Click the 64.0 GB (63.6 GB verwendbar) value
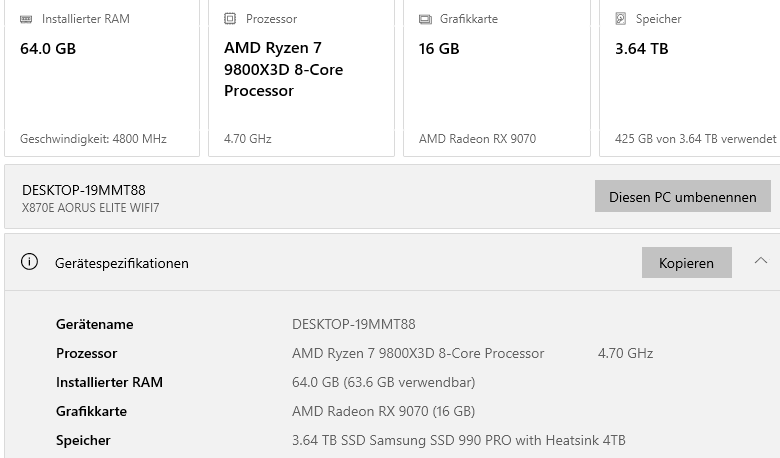780x458 pixels. [383, 382]
